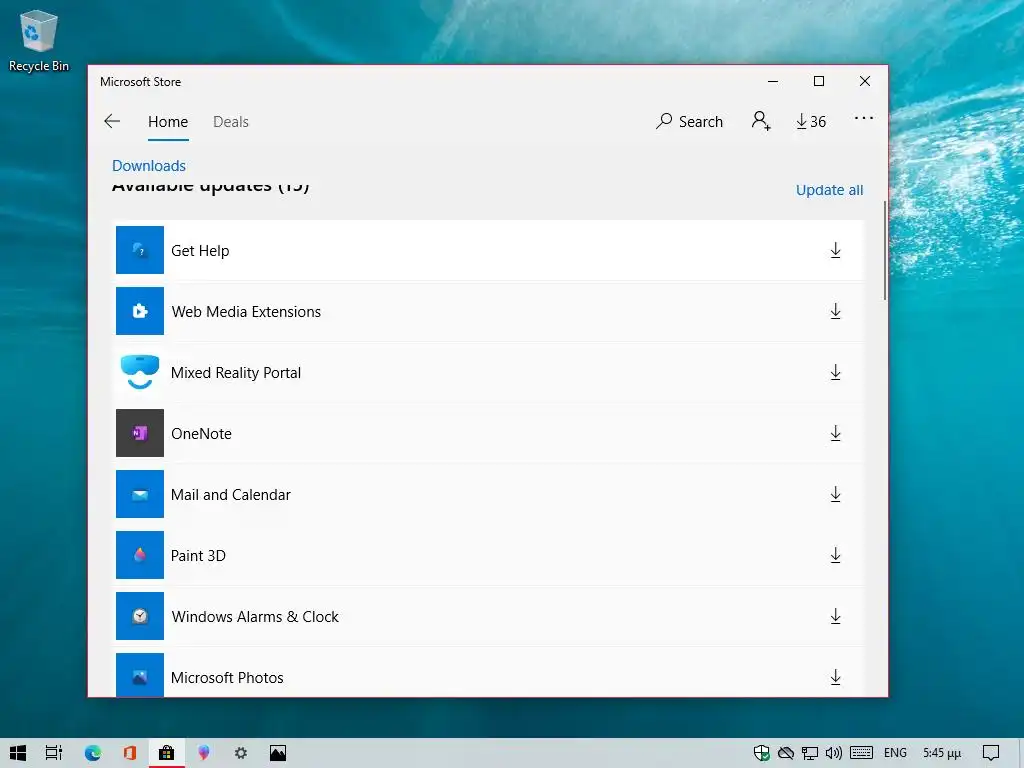Image resolution: width=1024 pixels, height=768 pixels.
Task: Select the Recycle Bin desktop icon
Action: point(39,40)
